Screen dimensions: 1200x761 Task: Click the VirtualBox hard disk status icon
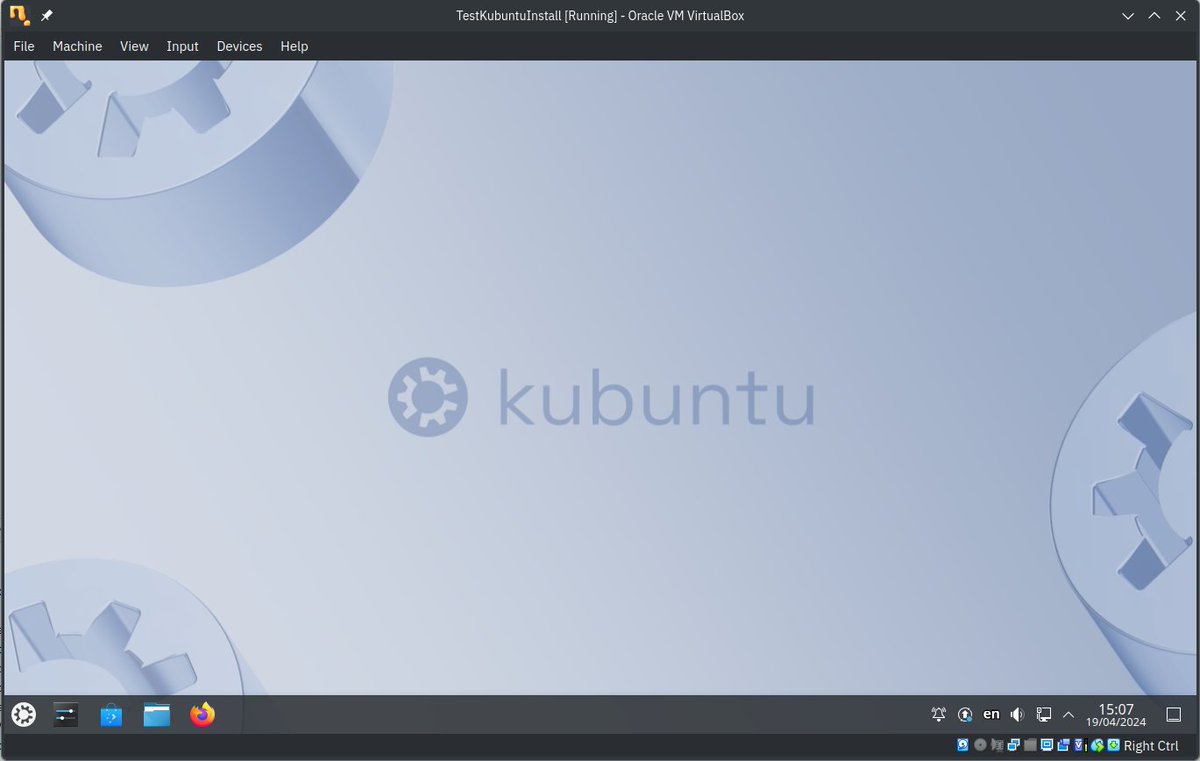click(962, 745)
